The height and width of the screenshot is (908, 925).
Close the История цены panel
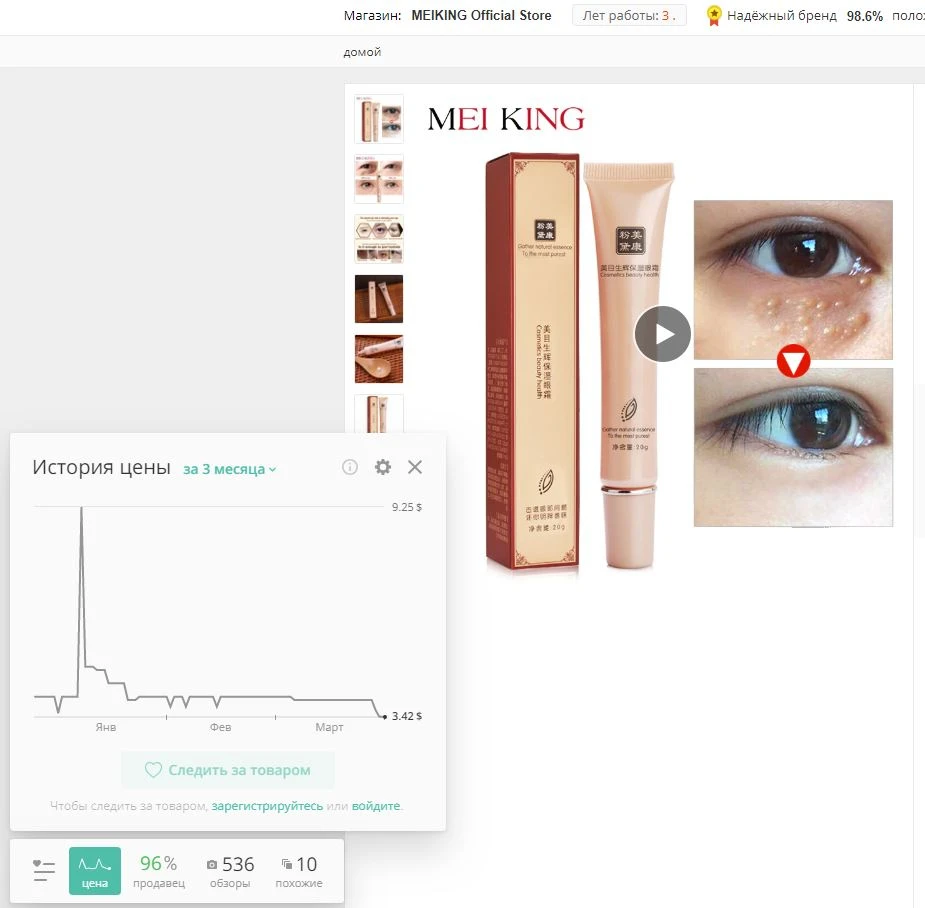click(415, 467)
